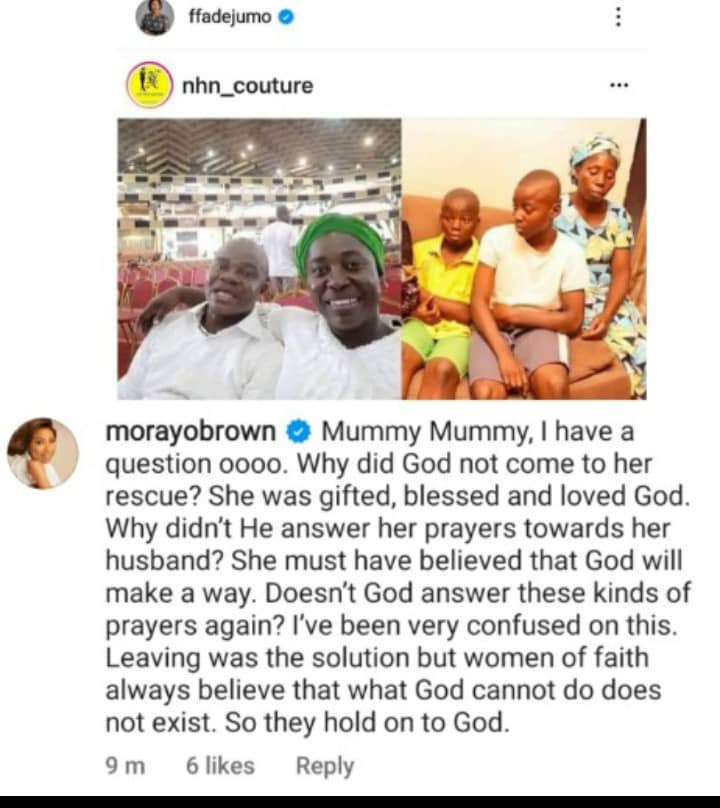This screenshot has width=720, height=808.
Task: Open ffadejumo username link
Action: 230,18
